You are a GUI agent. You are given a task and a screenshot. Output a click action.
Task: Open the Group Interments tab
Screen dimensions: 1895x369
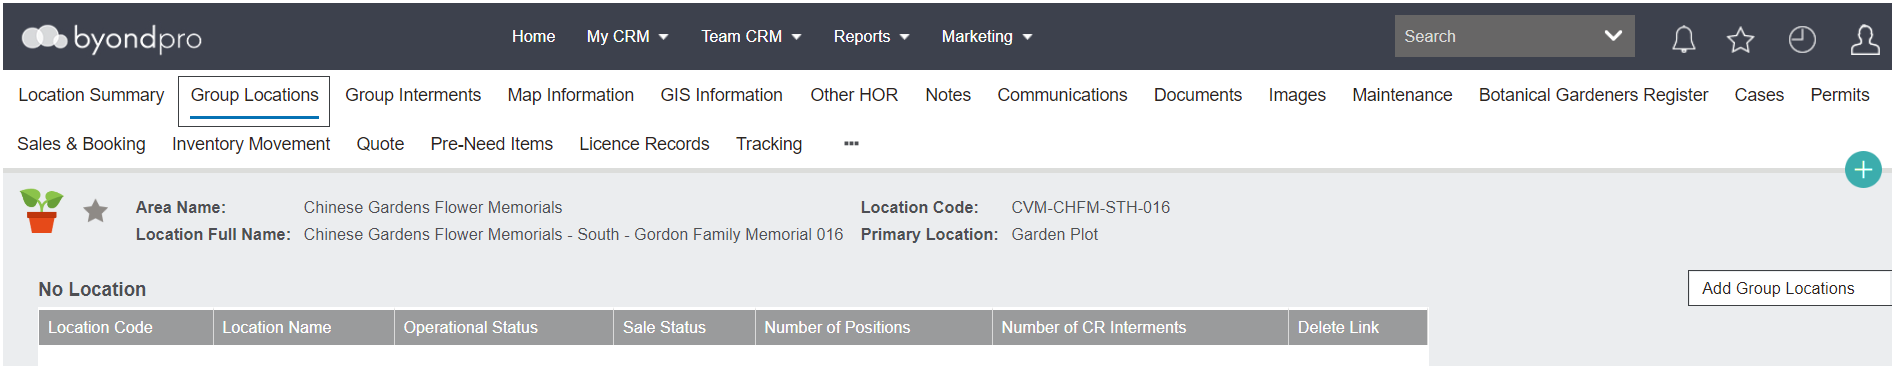pyautogui.click(x=413, y=95)
